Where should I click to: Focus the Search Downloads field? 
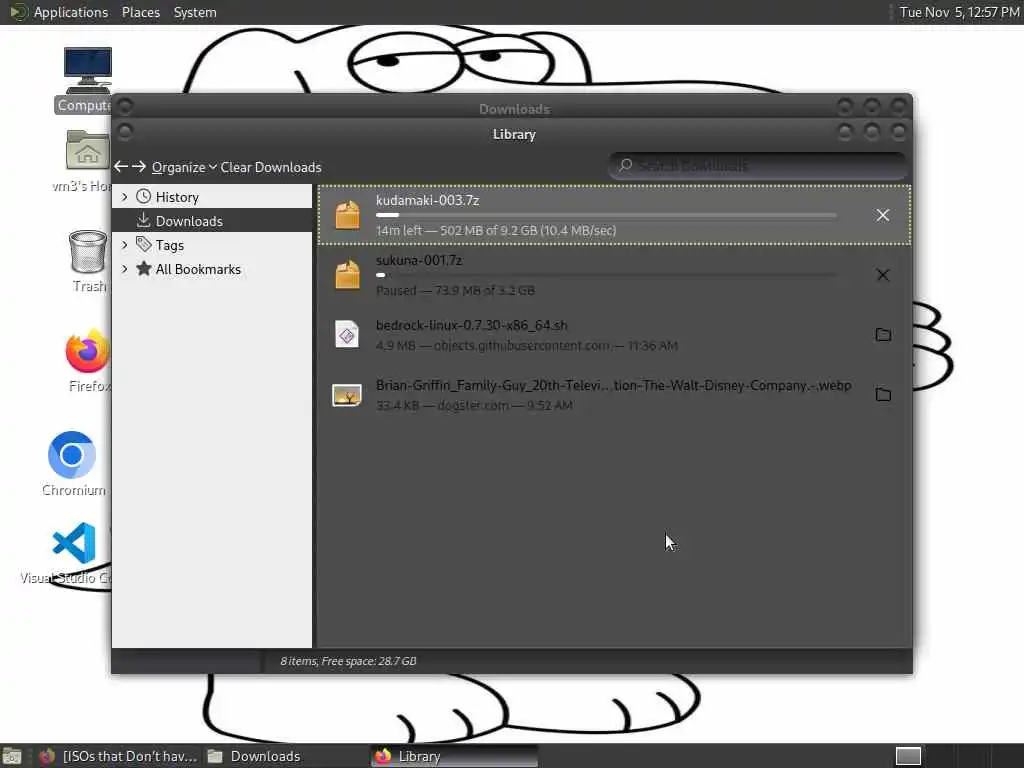click(x=758, y=166)
